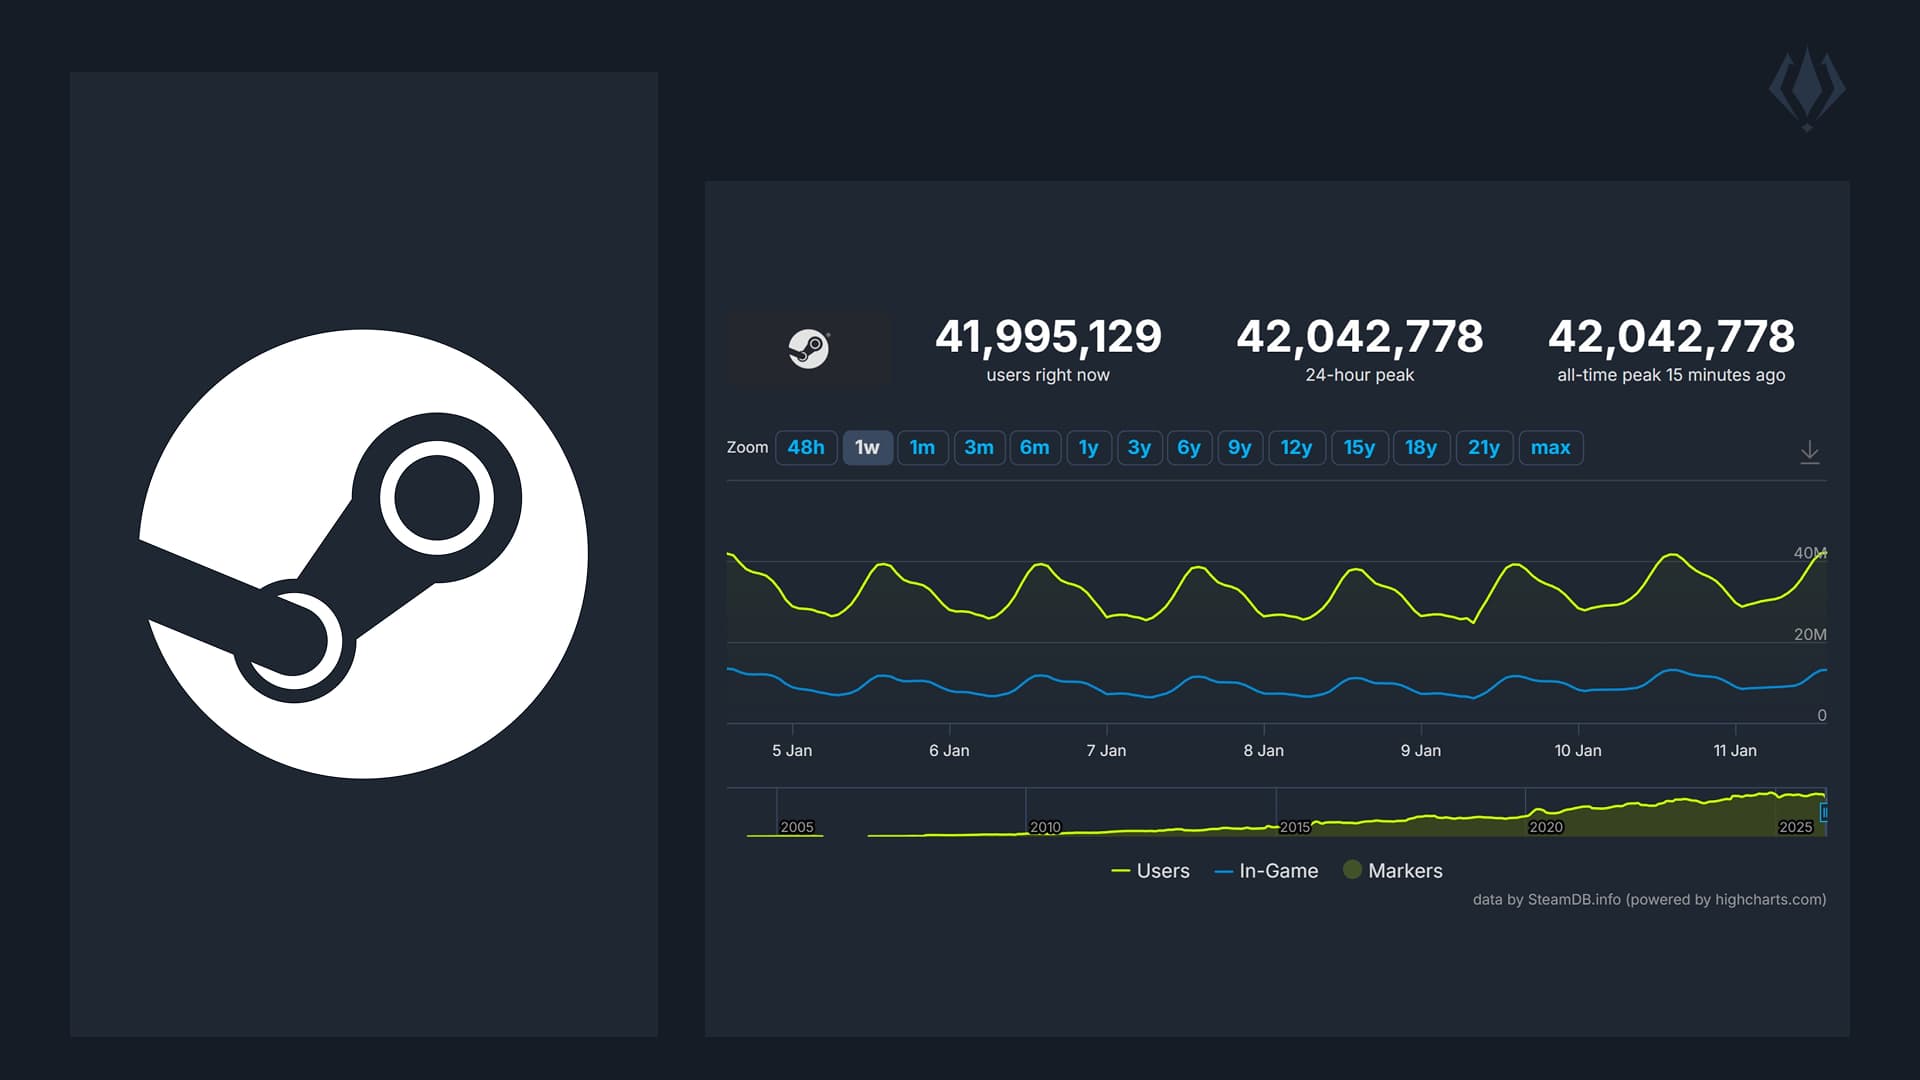Select the max zoom option
1920x1080 pixels.
click(x=1551, y=448)
